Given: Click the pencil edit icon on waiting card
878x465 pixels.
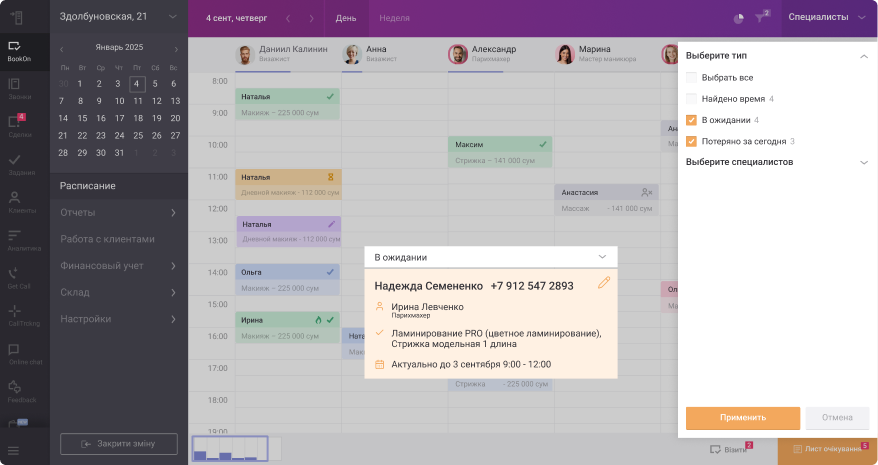Looking at the screenshot, I should 603,283.
